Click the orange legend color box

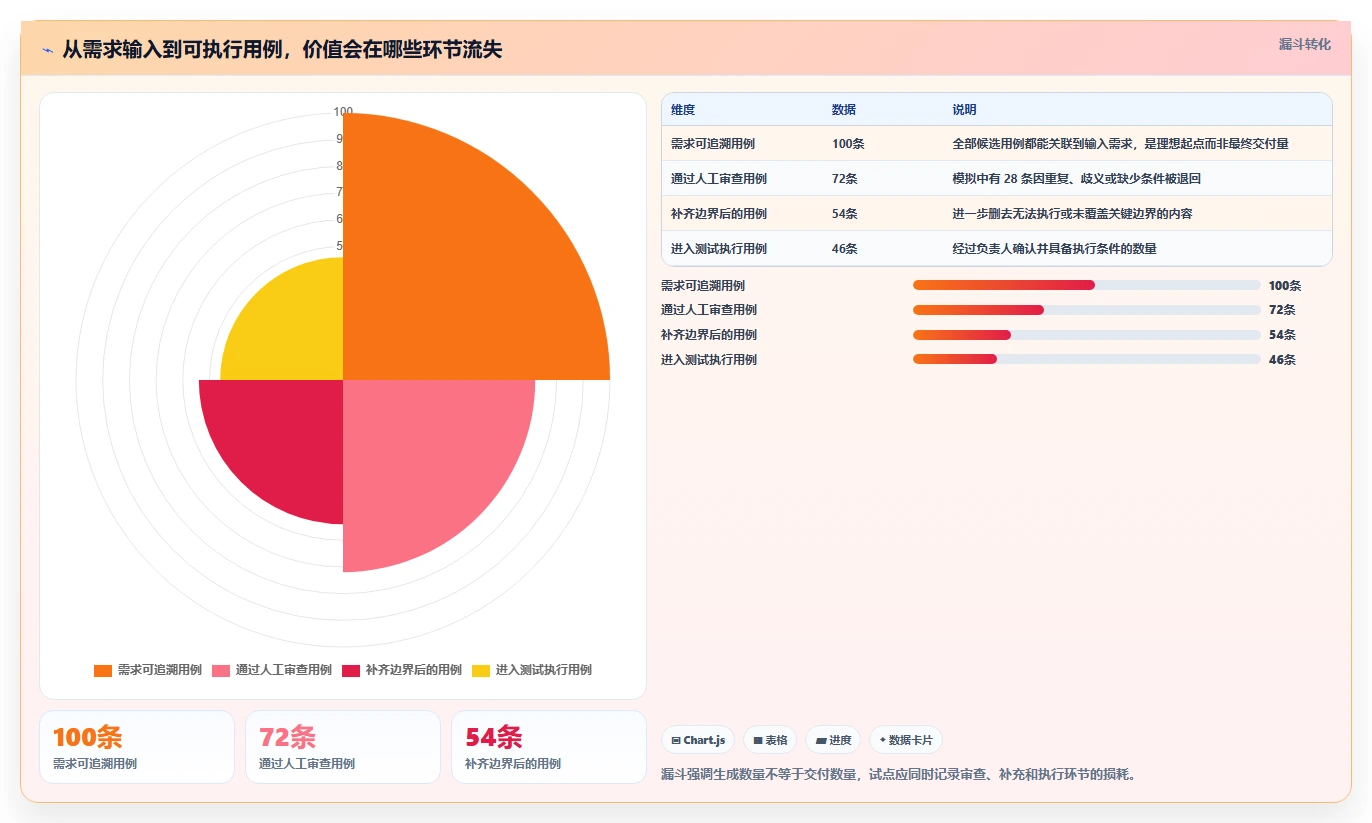pyautogui.click(x=103, y=671)
